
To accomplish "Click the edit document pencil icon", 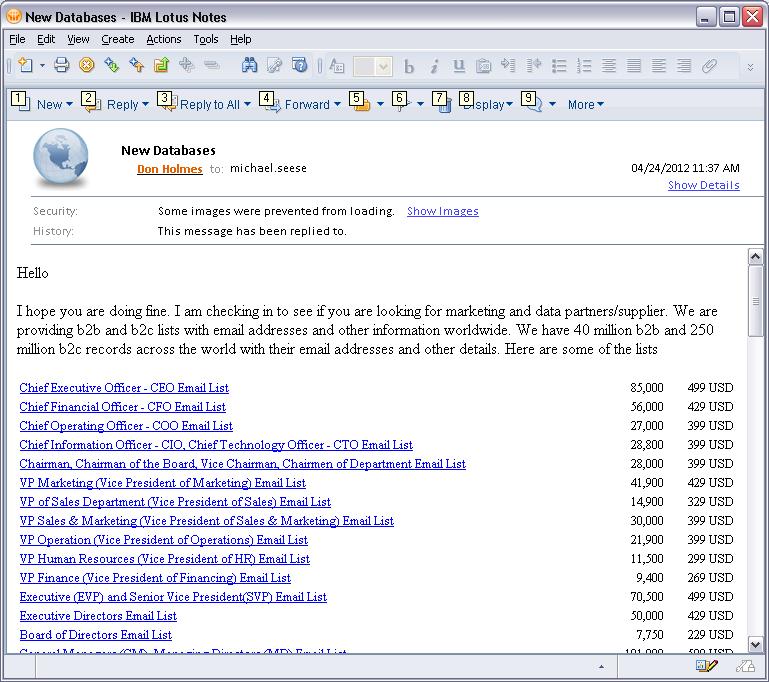I will [274, 65].
